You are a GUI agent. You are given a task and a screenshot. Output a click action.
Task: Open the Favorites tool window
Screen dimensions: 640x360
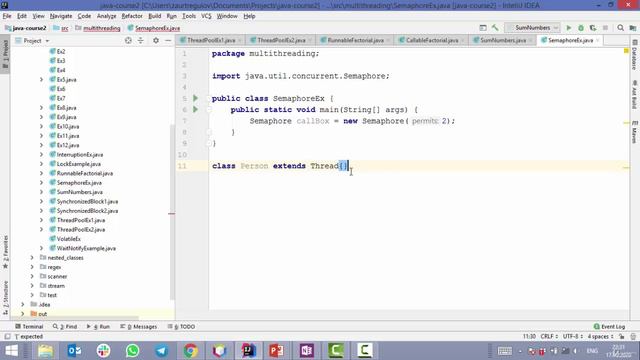pyautogui.click(x=5, y=252)
